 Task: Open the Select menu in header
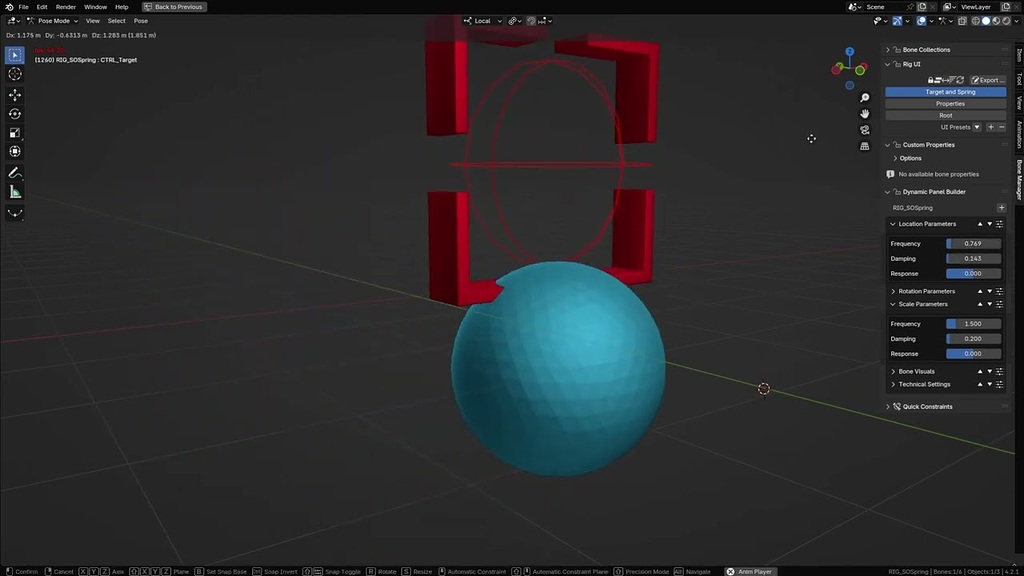click(x=116, y=21)
